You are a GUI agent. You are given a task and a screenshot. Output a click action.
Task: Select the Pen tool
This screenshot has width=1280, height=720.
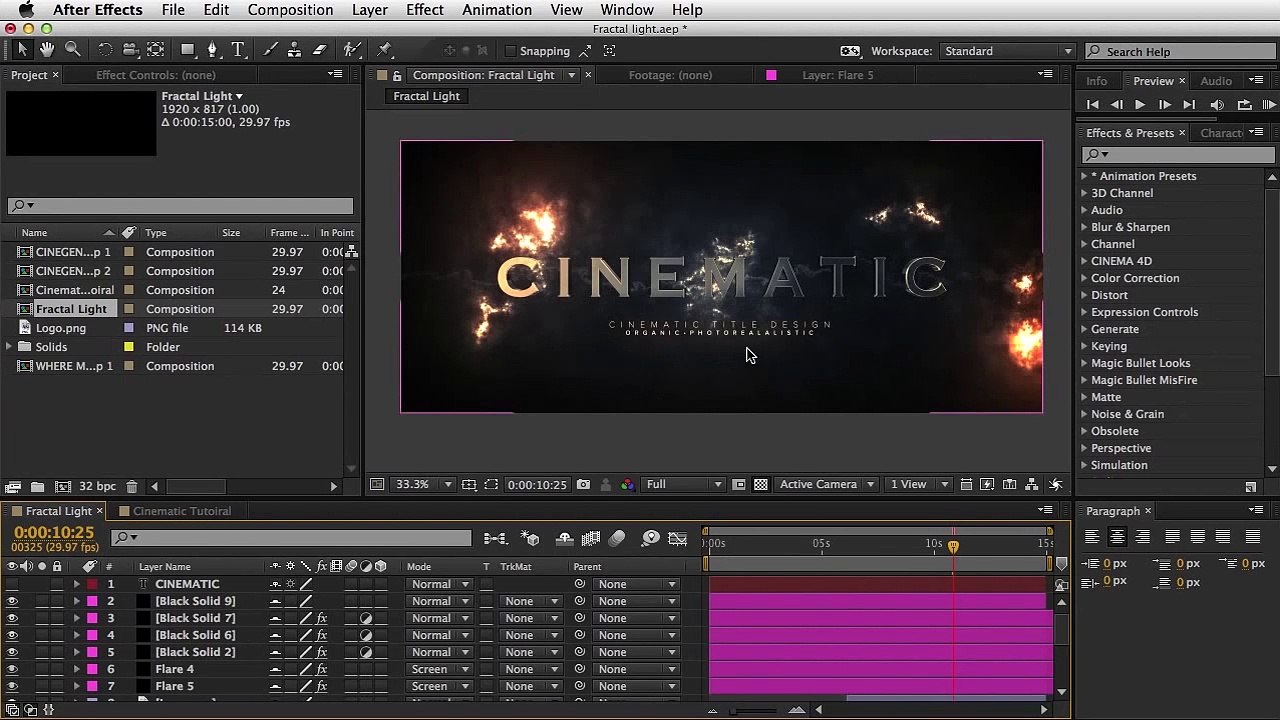(x=212, y=49)
